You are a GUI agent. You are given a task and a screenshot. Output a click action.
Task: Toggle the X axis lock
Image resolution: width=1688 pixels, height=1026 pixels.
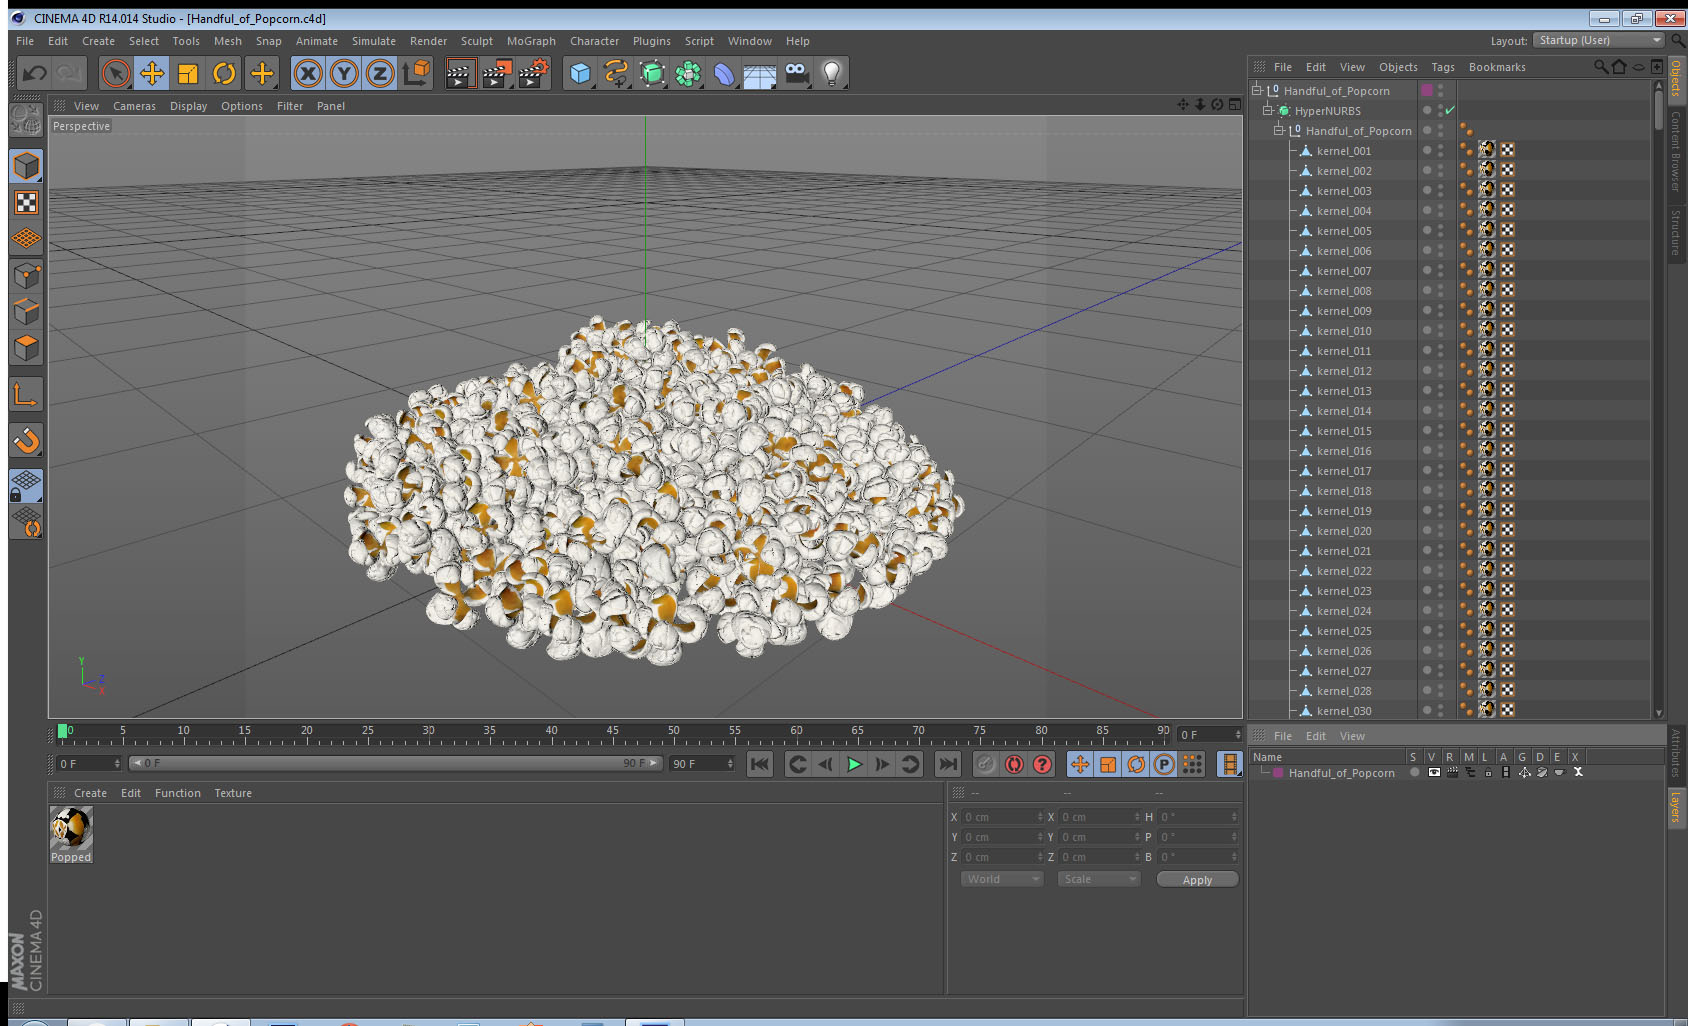308,73
